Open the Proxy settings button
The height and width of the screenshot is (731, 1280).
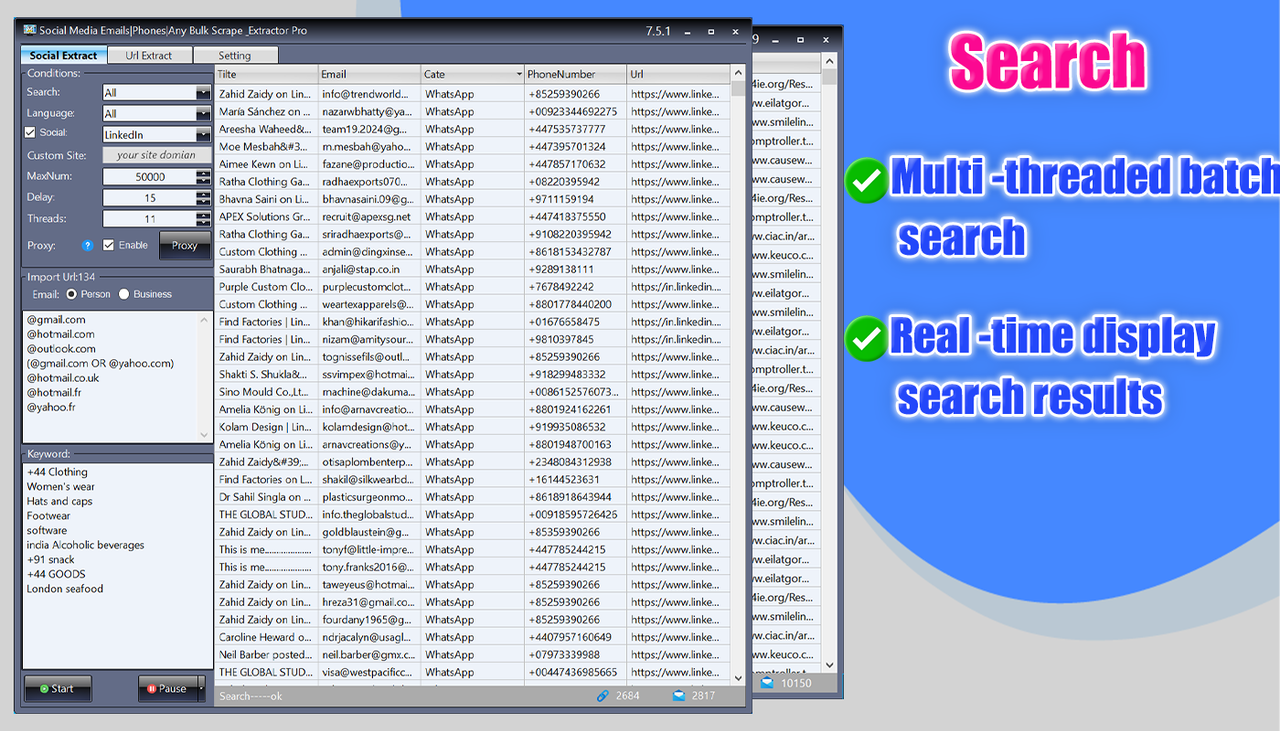pos(185,245)
